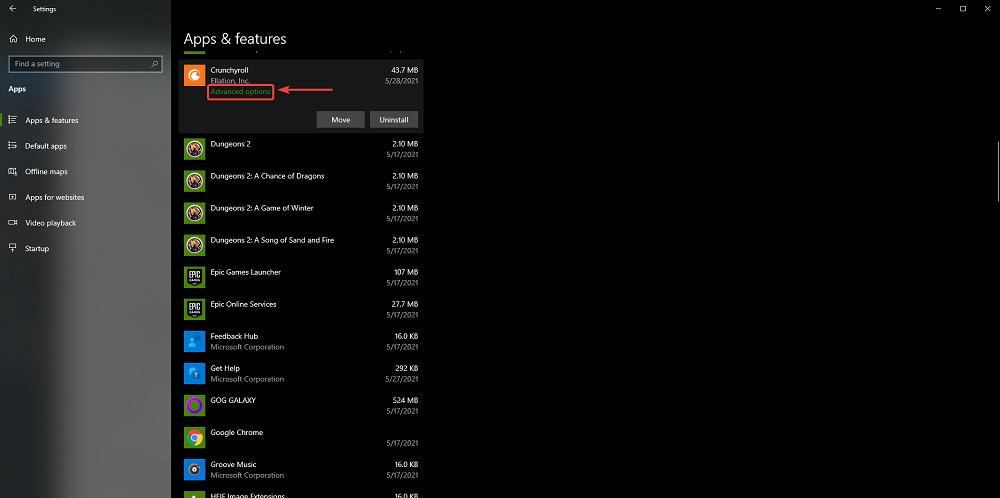Image resolution: width=1000 pixels, height=498 pixels.
Task: Open the Startup apps page
Action: pos(36,248)
